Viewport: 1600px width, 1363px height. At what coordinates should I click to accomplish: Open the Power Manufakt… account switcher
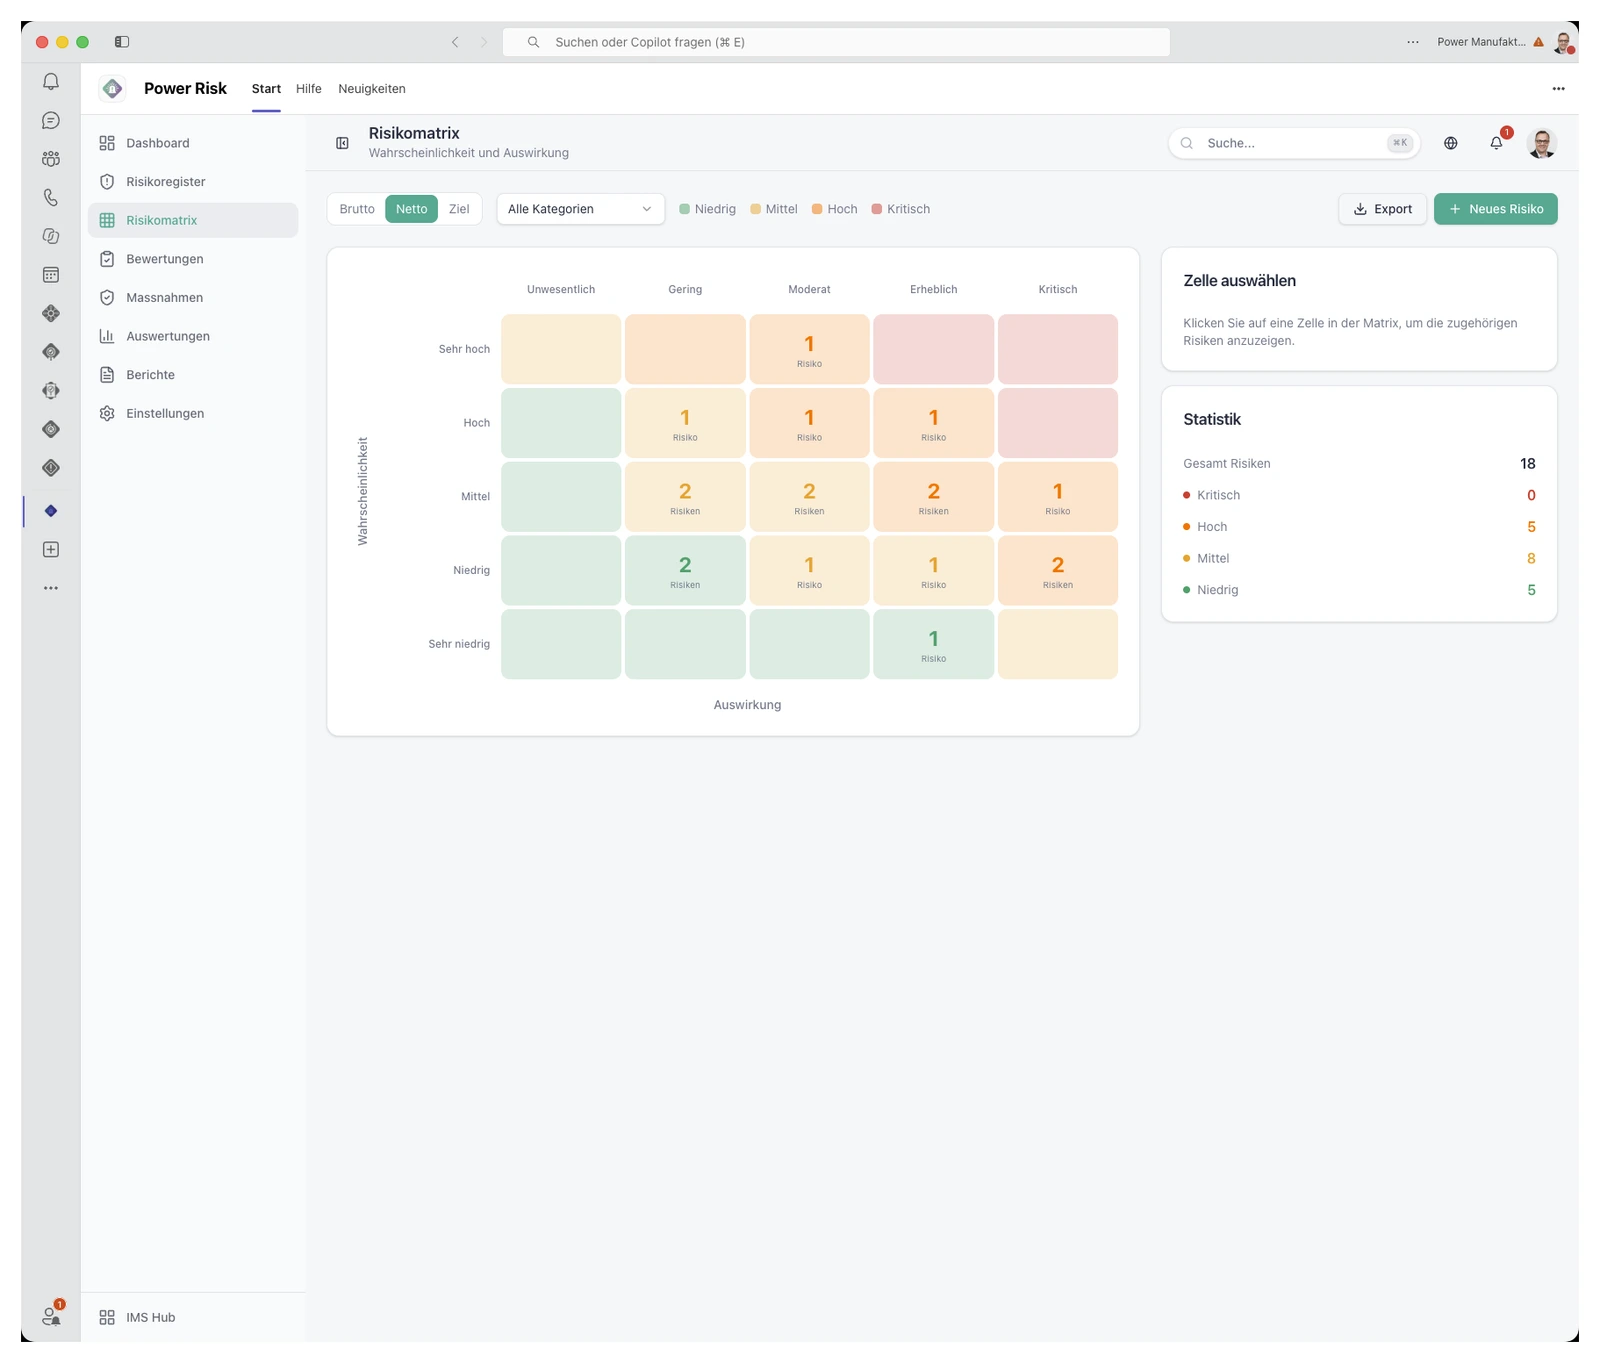click(x=1489, y=42)
